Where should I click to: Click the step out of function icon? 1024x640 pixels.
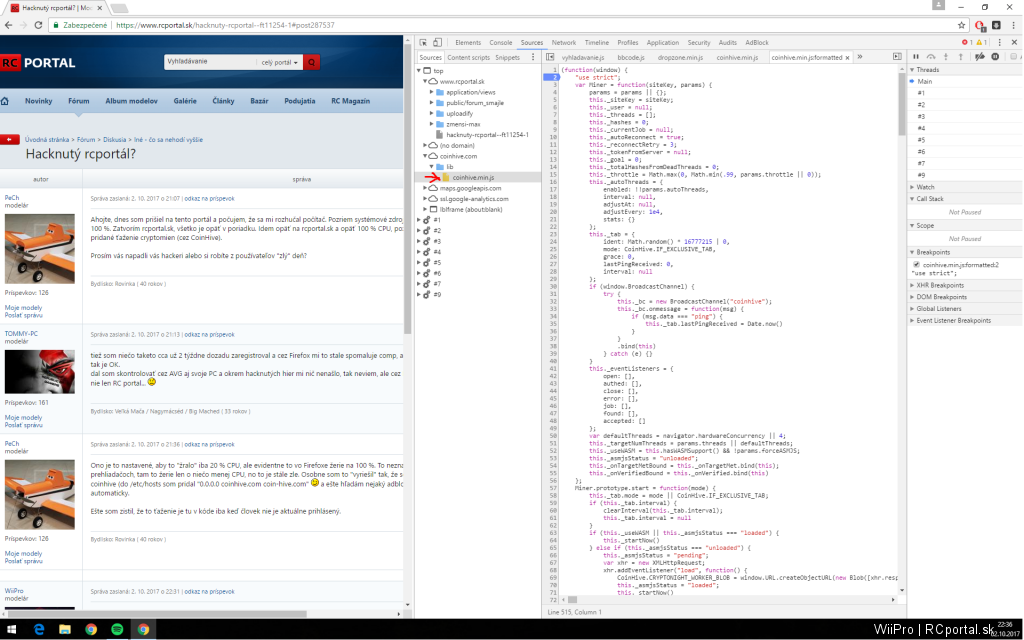961,57
